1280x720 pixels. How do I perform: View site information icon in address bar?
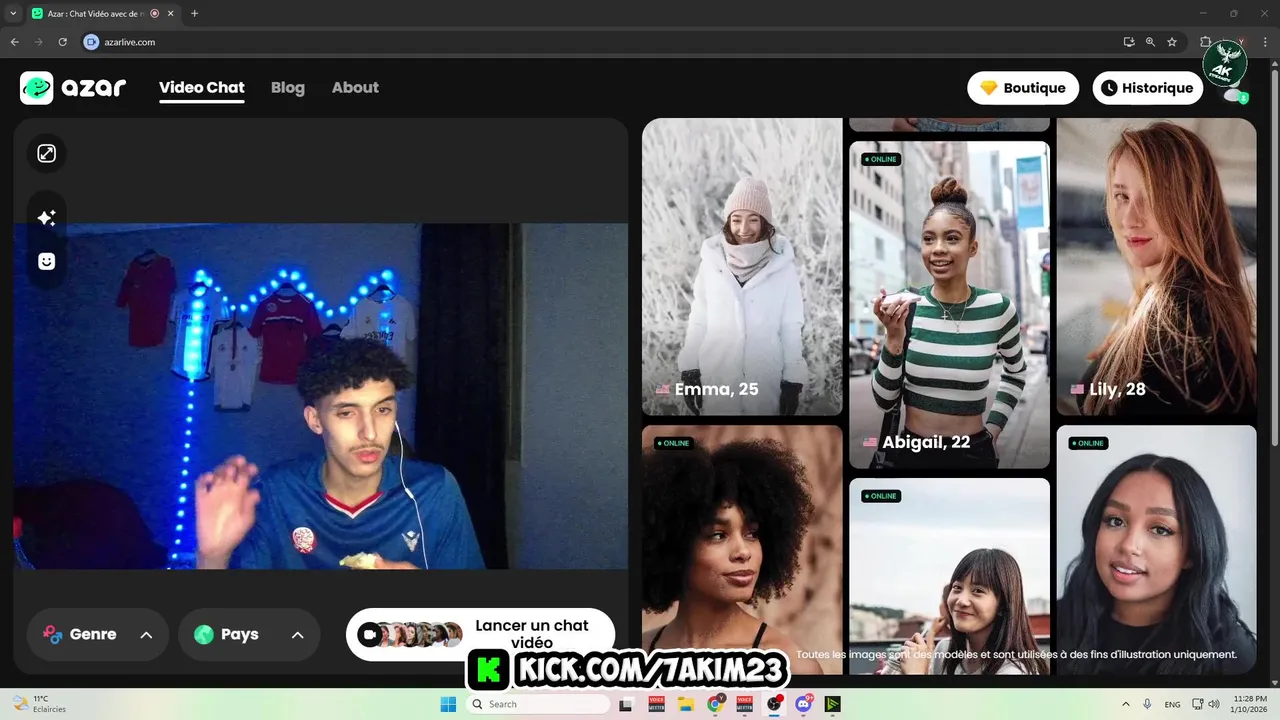[x=91, y=42]
